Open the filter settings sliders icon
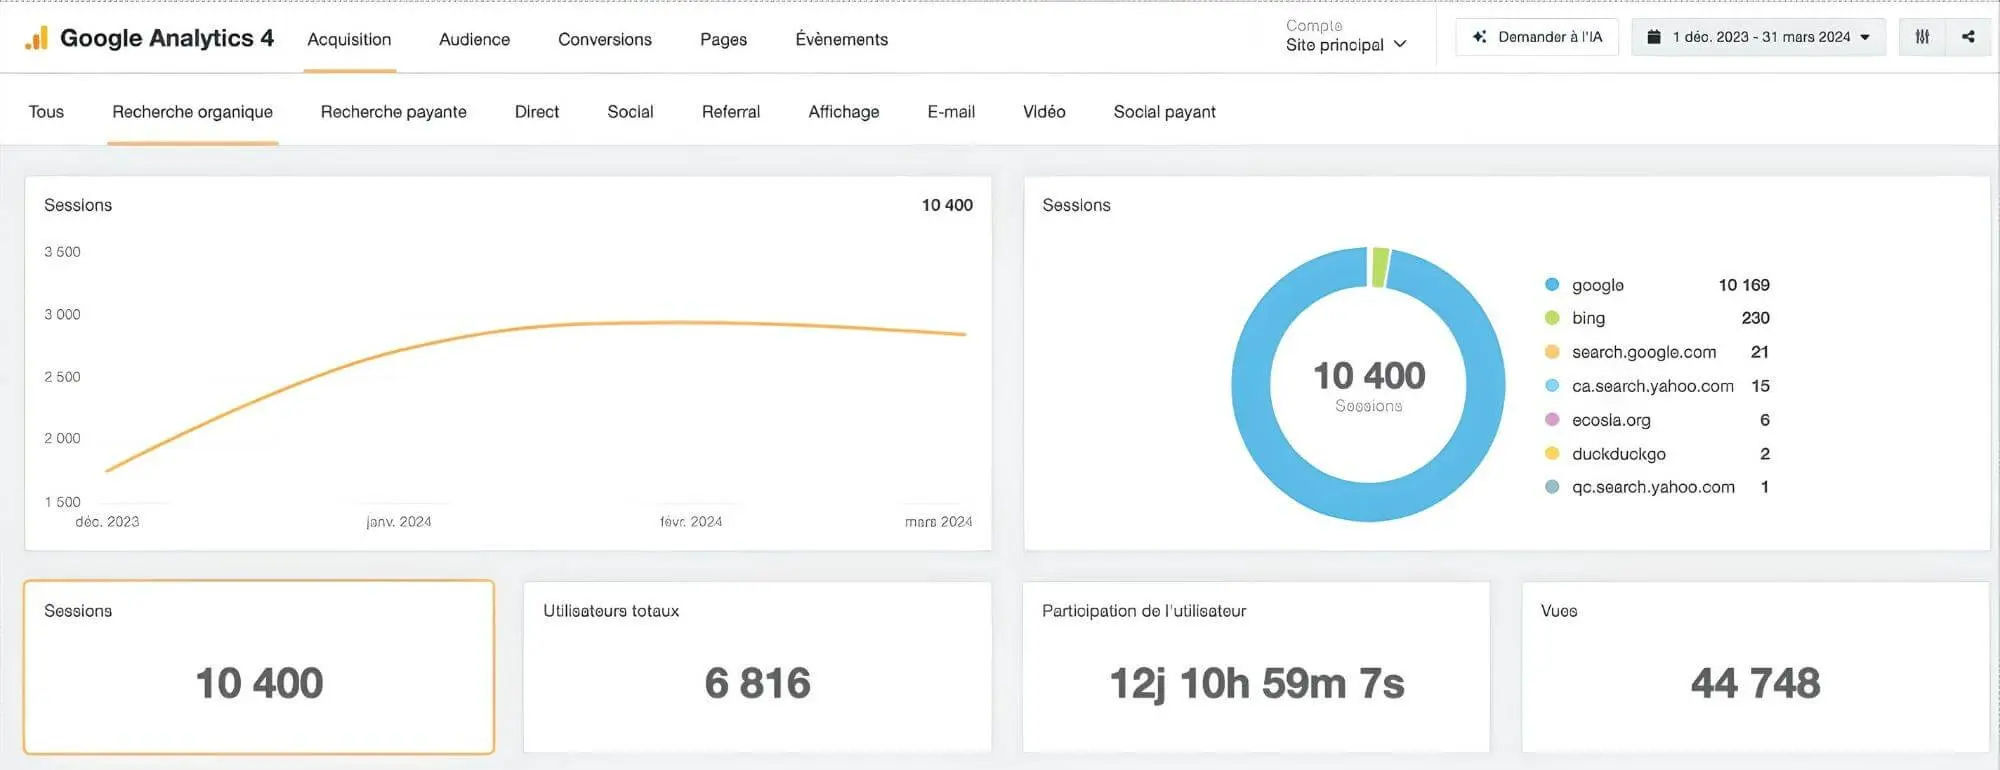The image size is (2000, 770). pos(1922,37)
